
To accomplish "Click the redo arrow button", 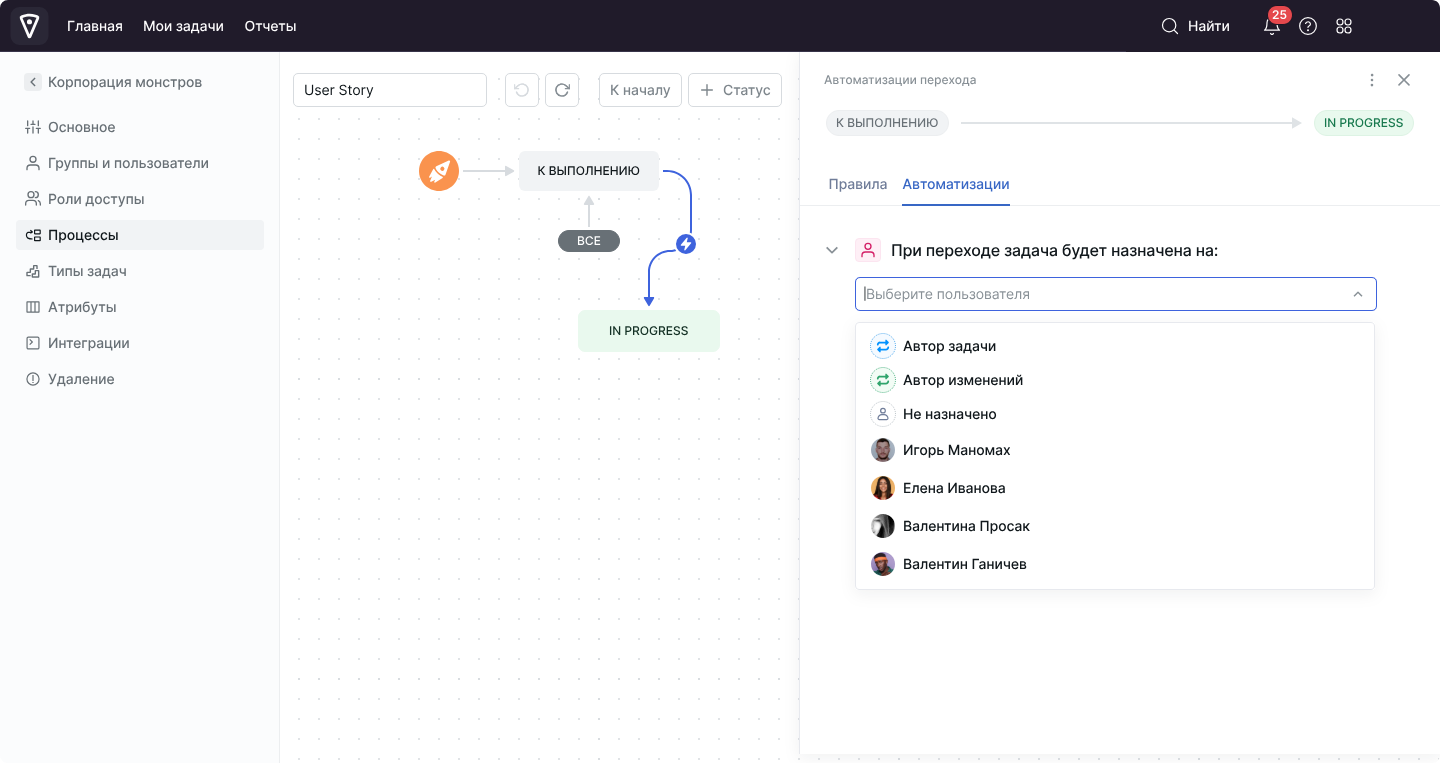I will pyautogui.click(x=562, y=90).
